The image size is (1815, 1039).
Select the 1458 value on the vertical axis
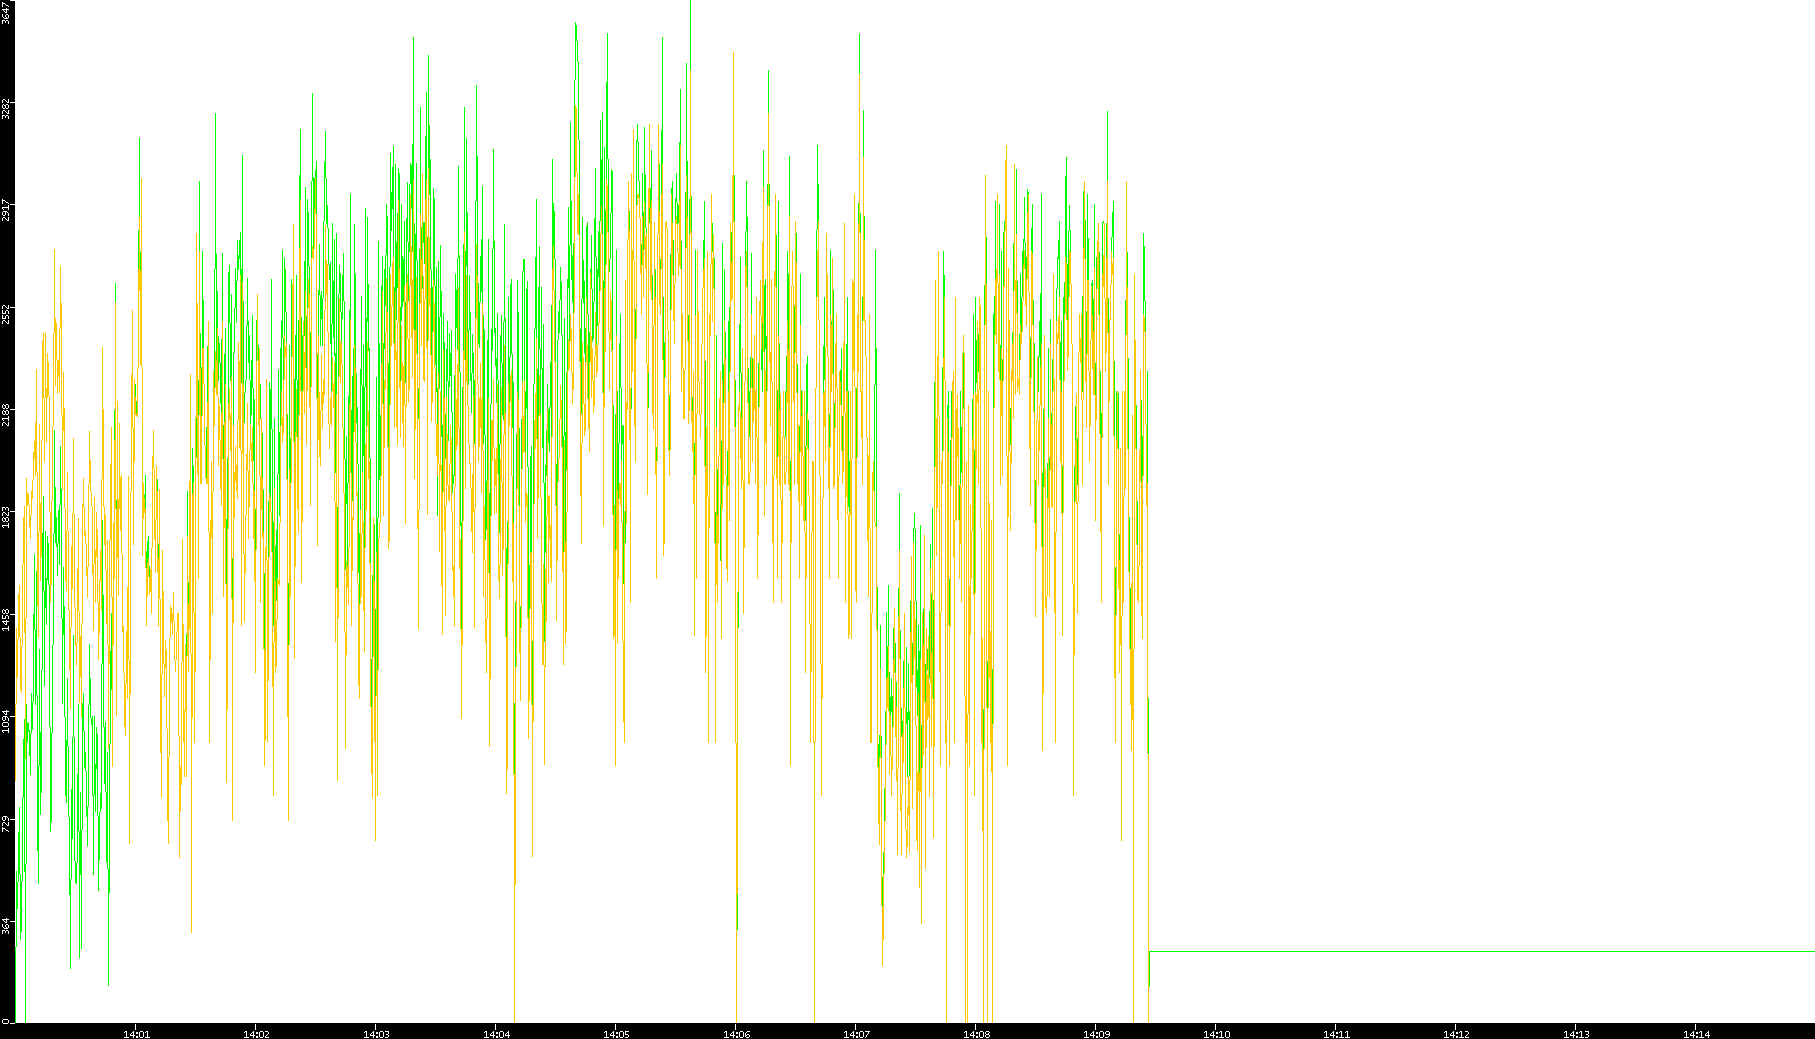(x=6, y=619)
